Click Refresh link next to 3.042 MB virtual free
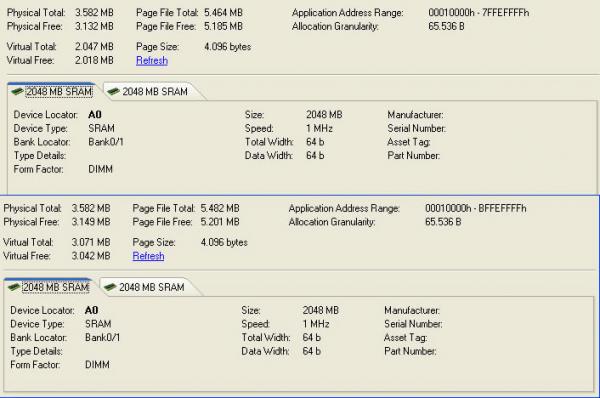Image resolution: width=600 pixels, height=398 pixels. coord(148,256)
